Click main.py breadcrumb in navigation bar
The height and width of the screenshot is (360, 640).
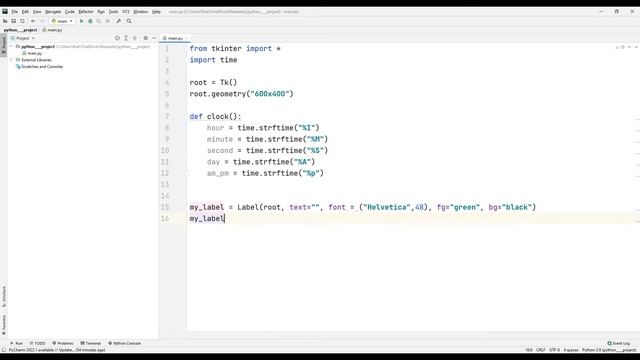tap(52, 30)
